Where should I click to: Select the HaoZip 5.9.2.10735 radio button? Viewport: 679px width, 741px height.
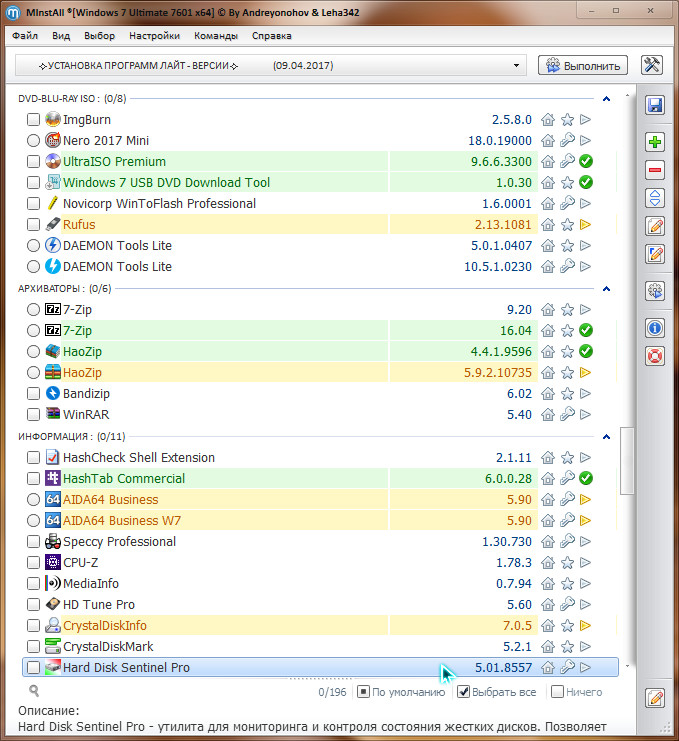tap(33, 372)
